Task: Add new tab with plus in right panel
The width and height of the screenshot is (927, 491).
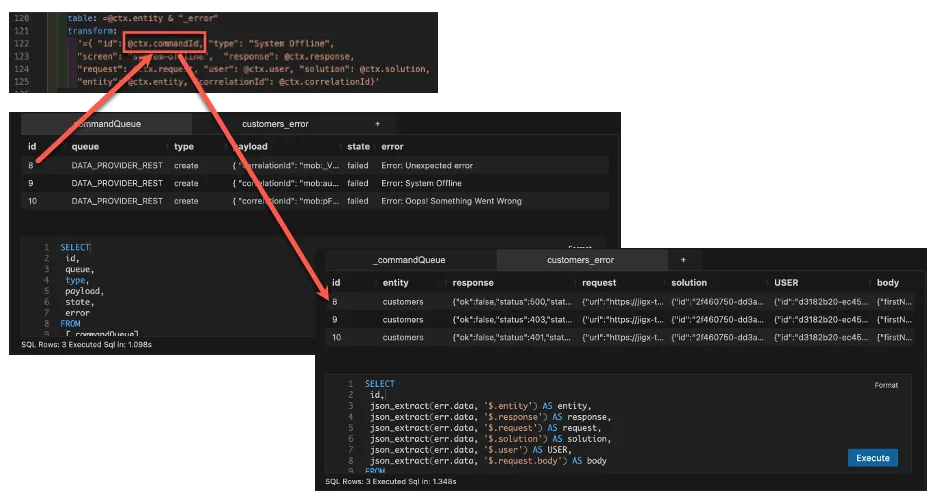Action: pyautogui.click(x=683, y=260)
